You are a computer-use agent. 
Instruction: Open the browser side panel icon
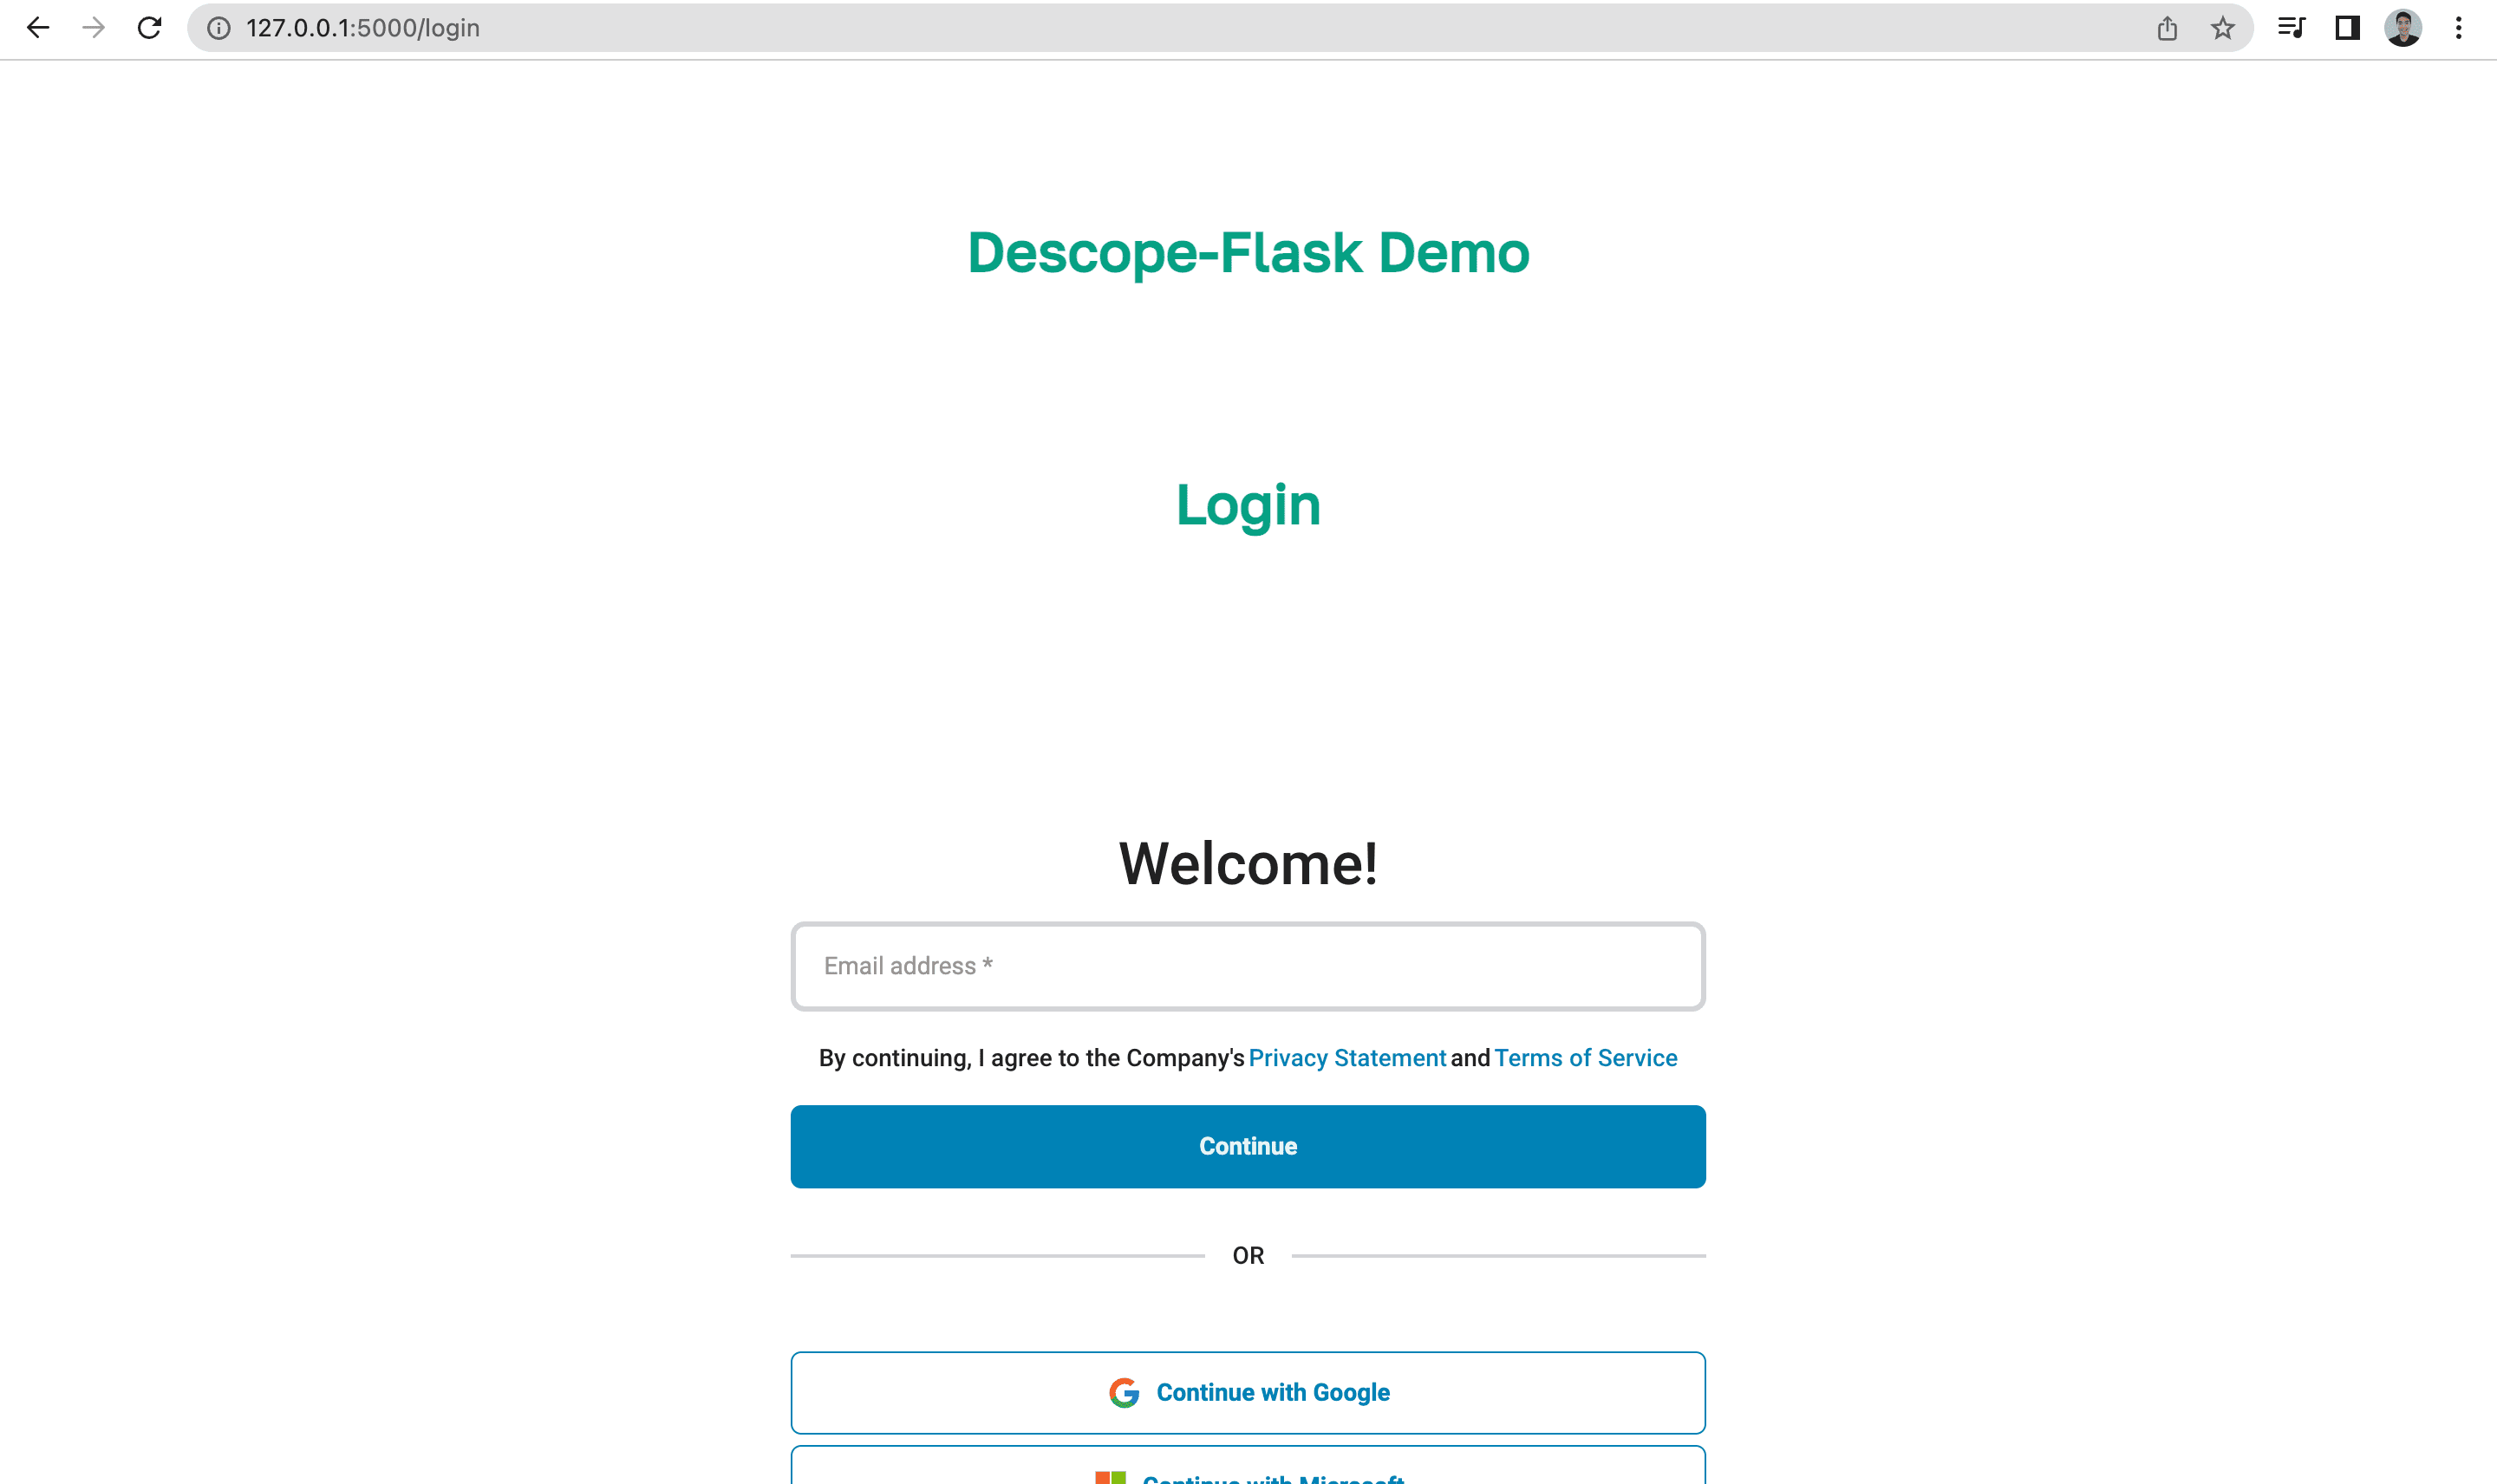(x=2346, y=28)
